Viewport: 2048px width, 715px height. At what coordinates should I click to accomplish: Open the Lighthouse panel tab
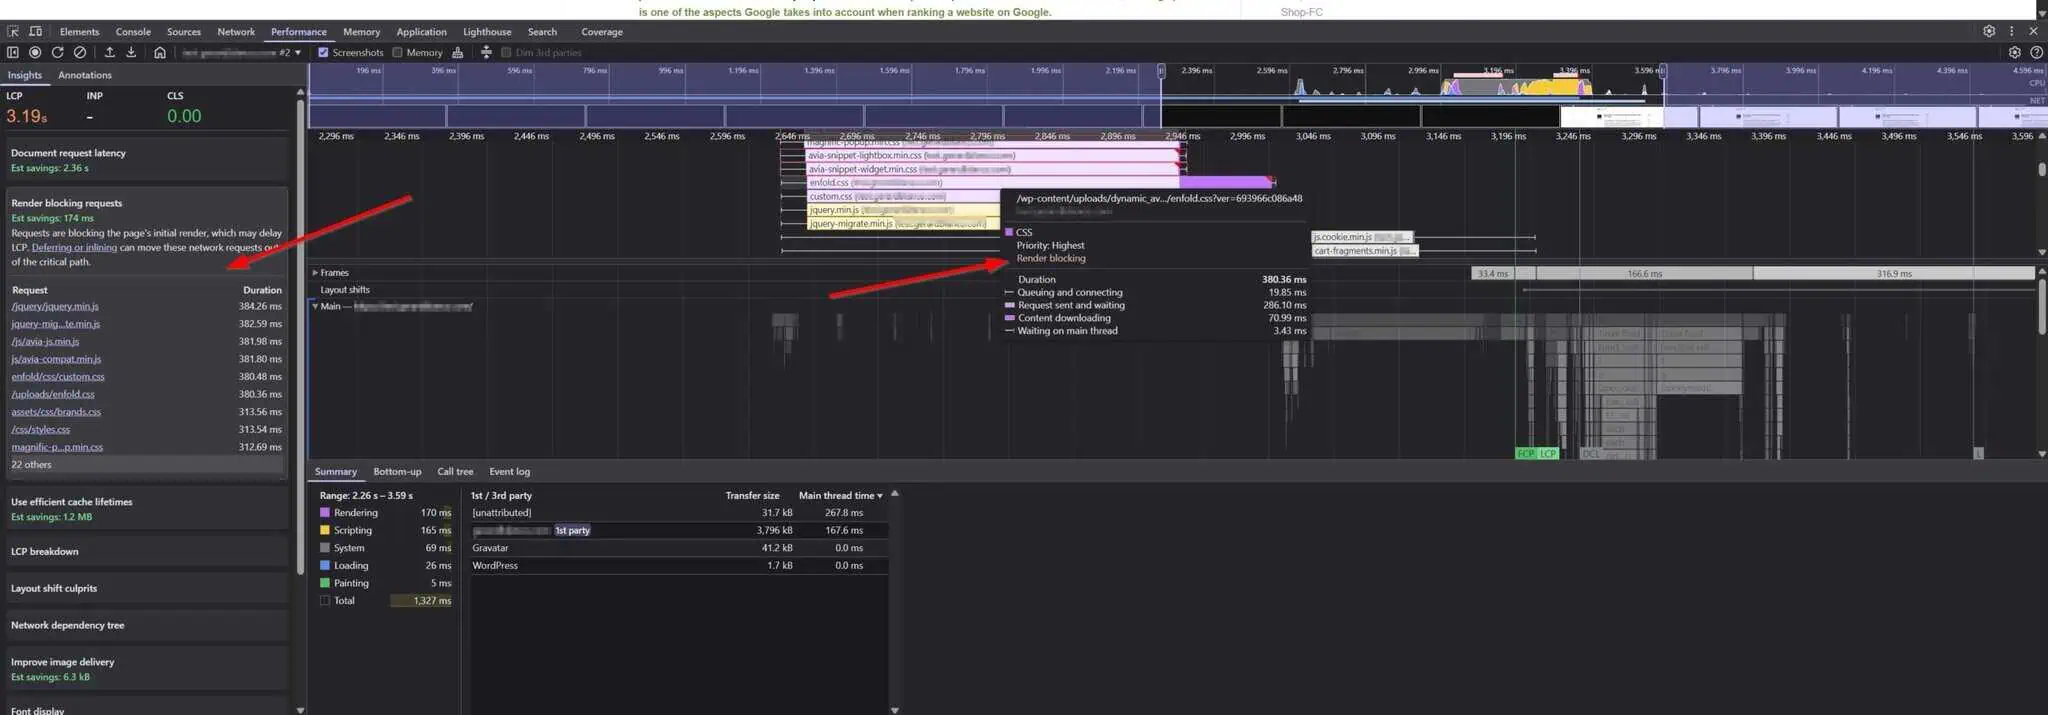[487, 31]
